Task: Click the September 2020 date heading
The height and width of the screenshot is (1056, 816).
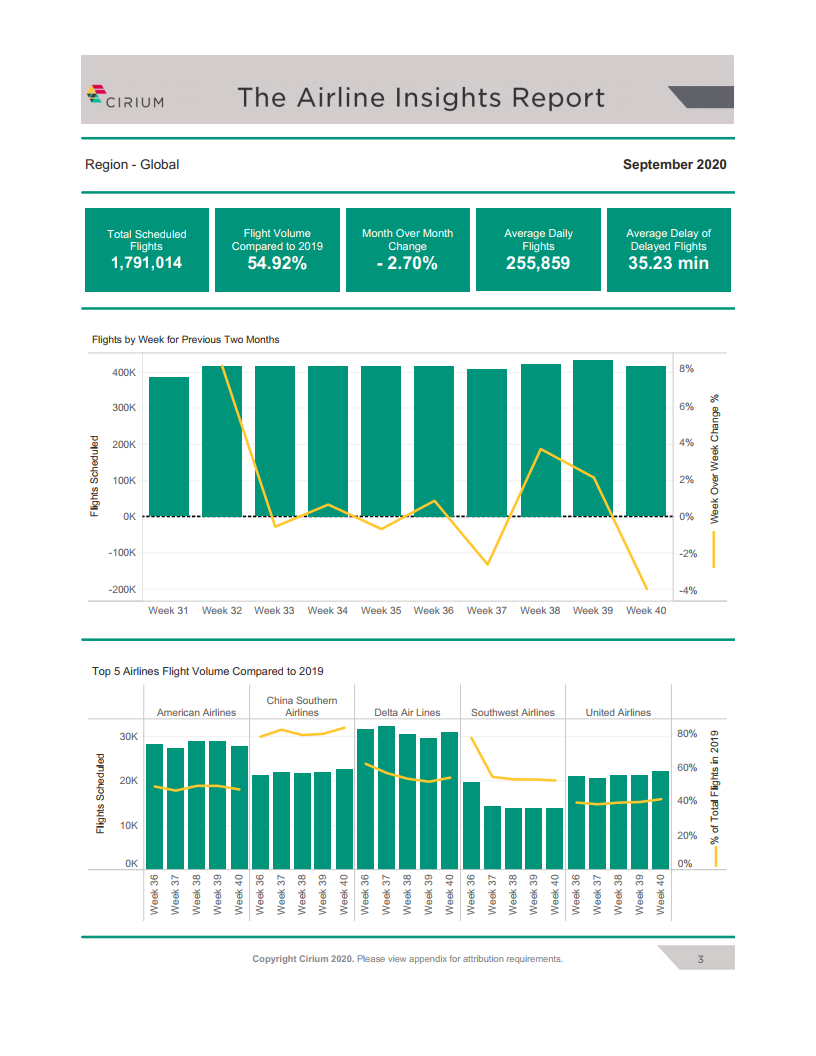Action: click(674, 164)
